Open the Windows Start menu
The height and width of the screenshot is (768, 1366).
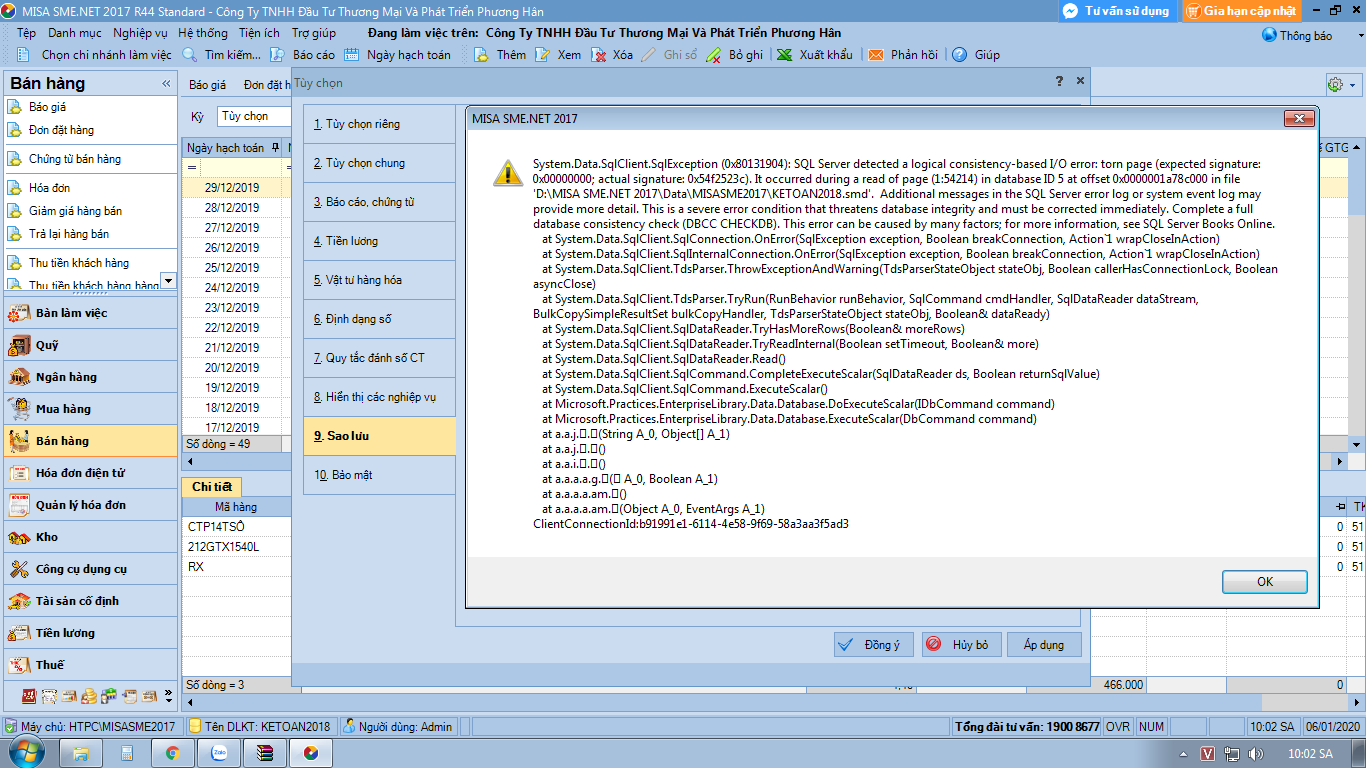click(x=27, y=752)
